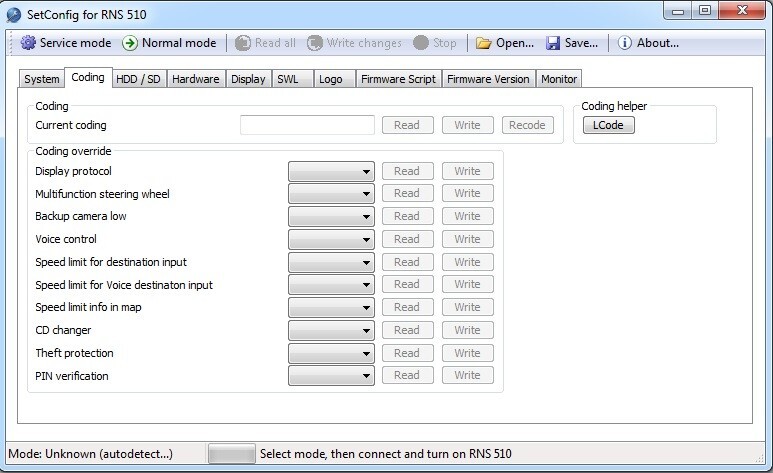Viewport: 773px width, 473px height.
Task: Open the HDD / SD tab
Action: [x=139, y=79]
